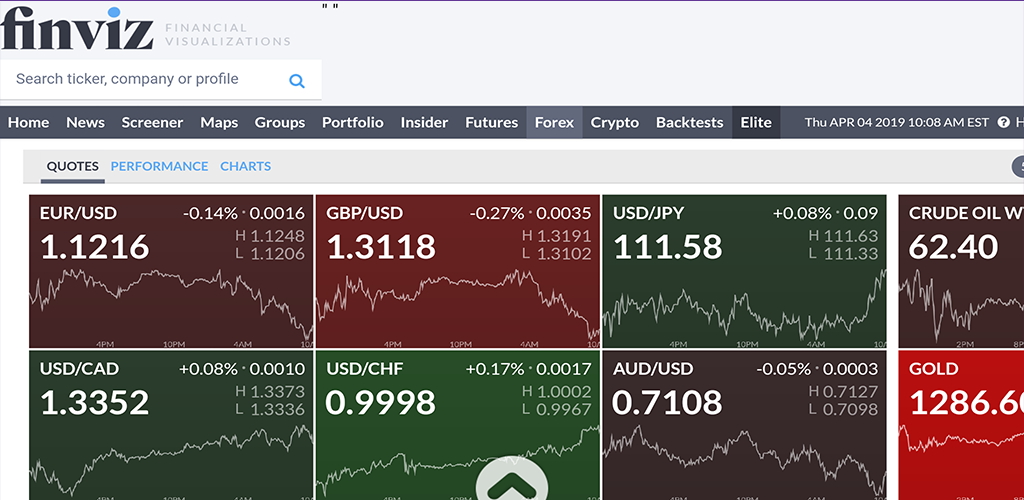Click the search magnifier icon
Viewport: 1024px width, 500px height.
(297, 81)
